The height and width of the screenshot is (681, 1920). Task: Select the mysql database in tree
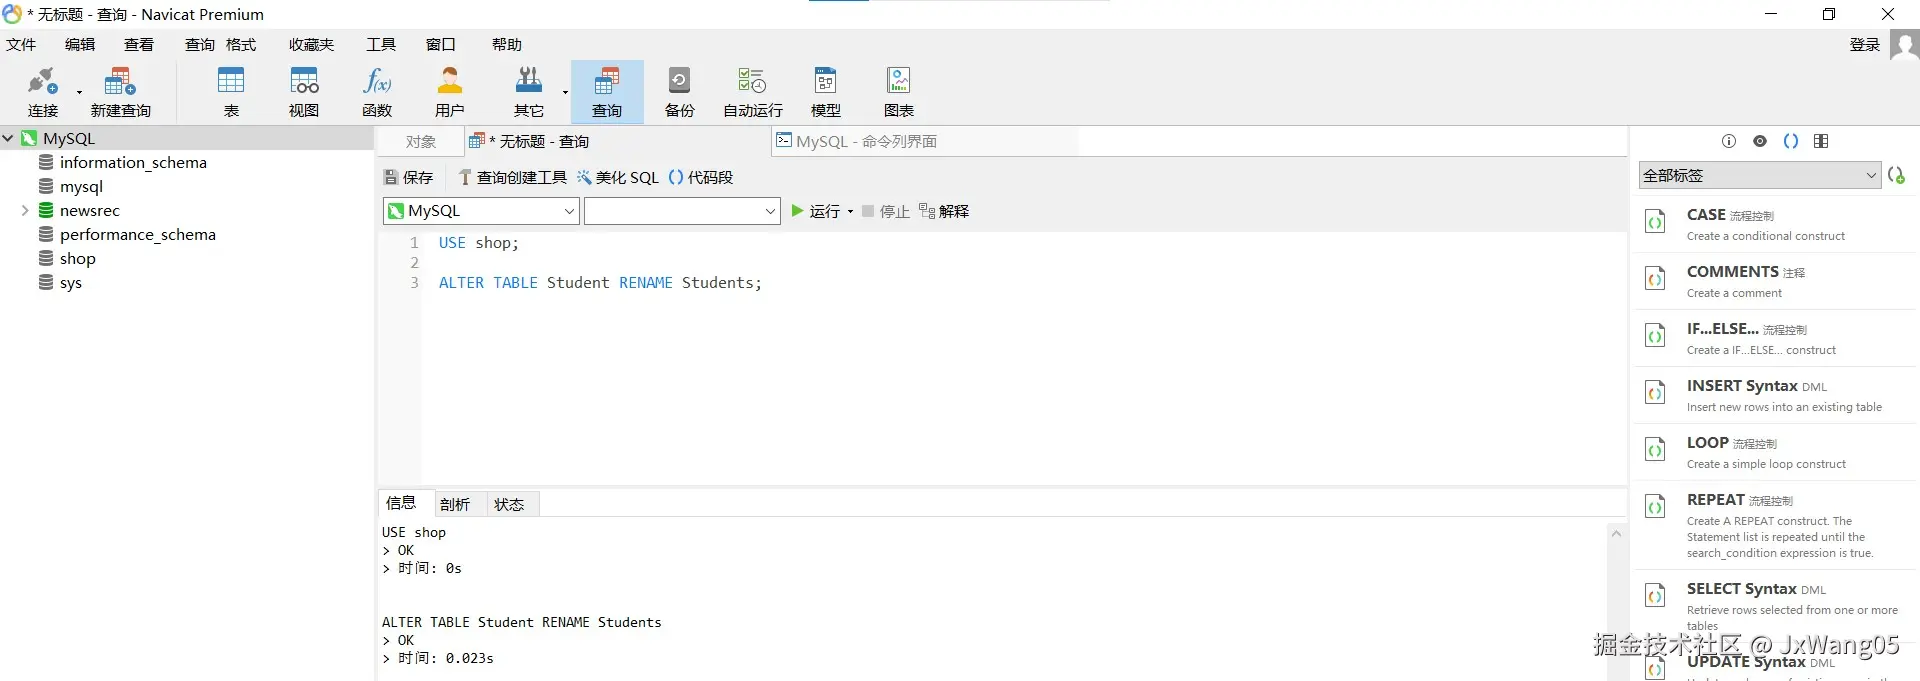pyautogui.click(x=81, y=187)
